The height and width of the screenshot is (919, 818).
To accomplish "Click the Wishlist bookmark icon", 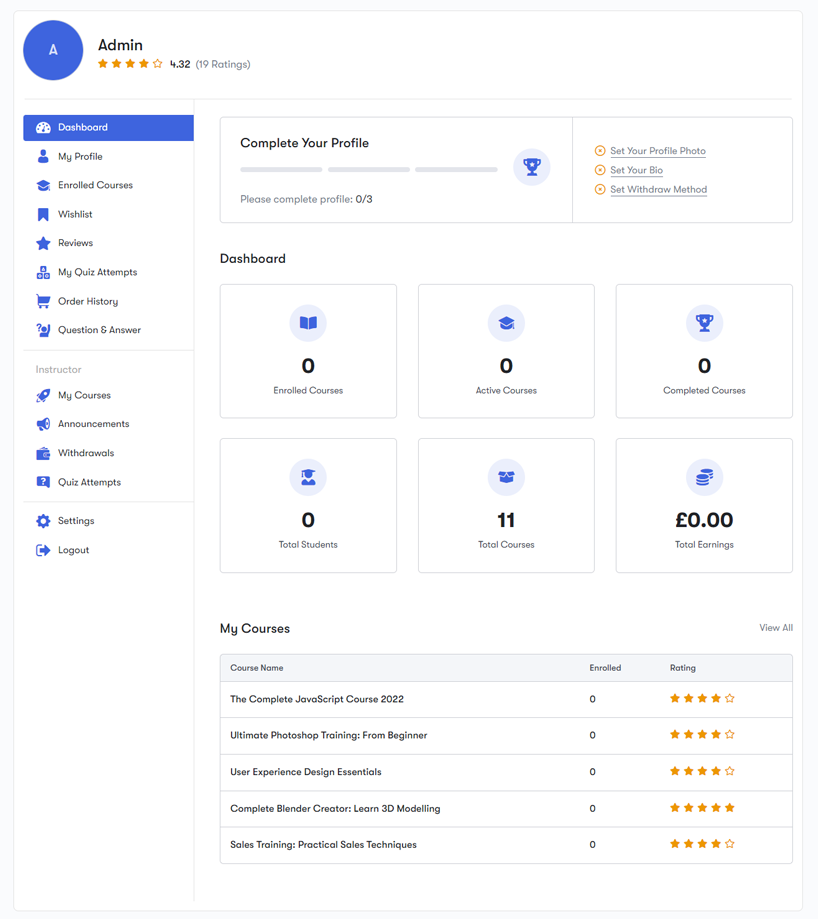I will pyautogui.click(x=43, y=215).
